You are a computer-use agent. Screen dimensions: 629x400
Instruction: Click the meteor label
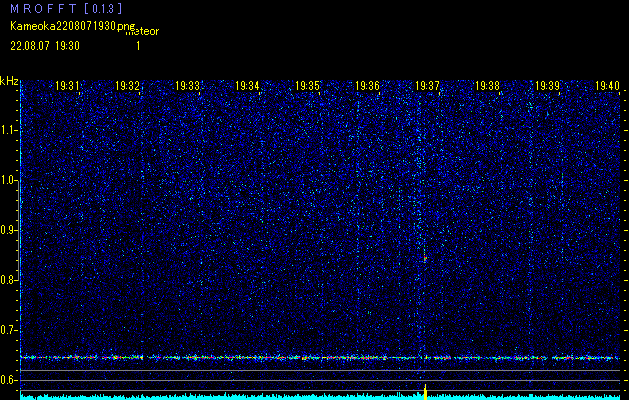click(x=142, y=32)
